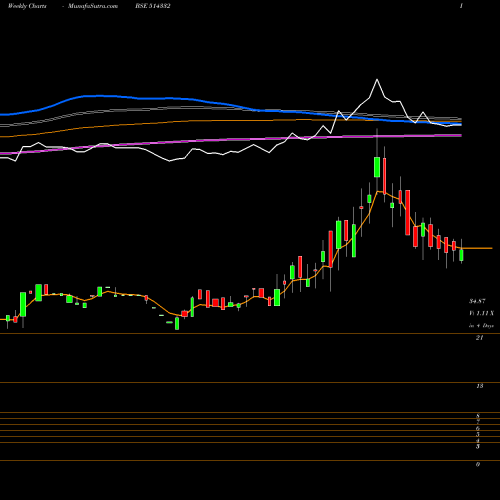Click the "34.87" price value

(477, 301)
